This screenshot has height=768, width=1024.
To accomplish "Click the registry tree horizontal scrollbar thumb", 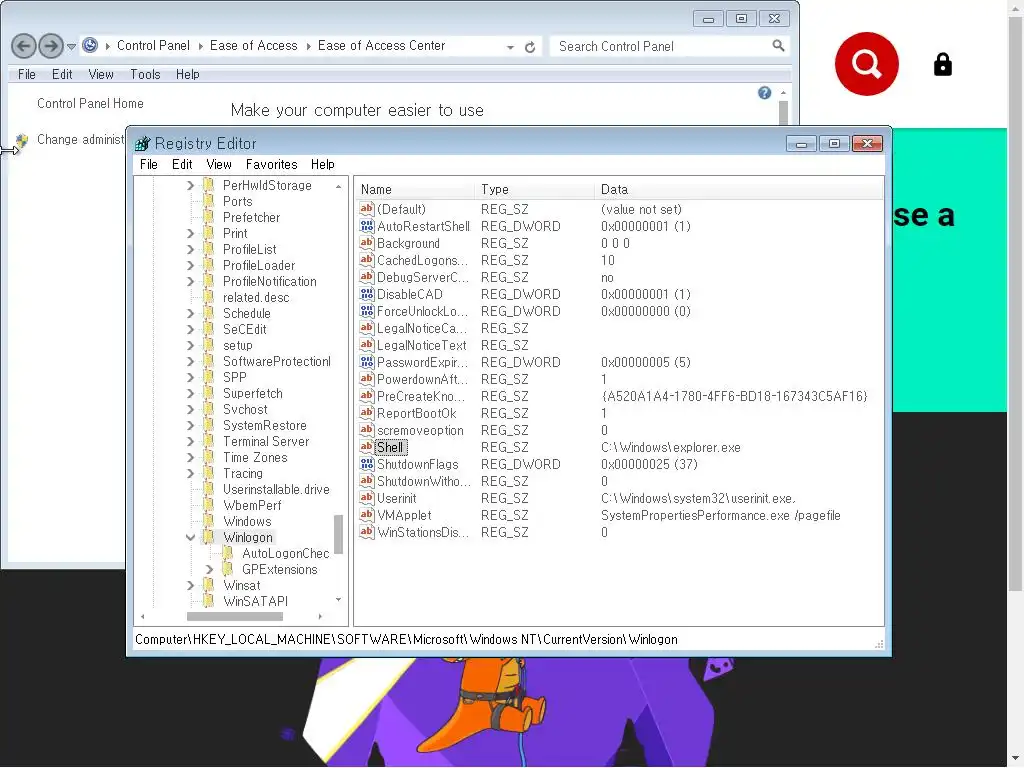I will 234,616.
